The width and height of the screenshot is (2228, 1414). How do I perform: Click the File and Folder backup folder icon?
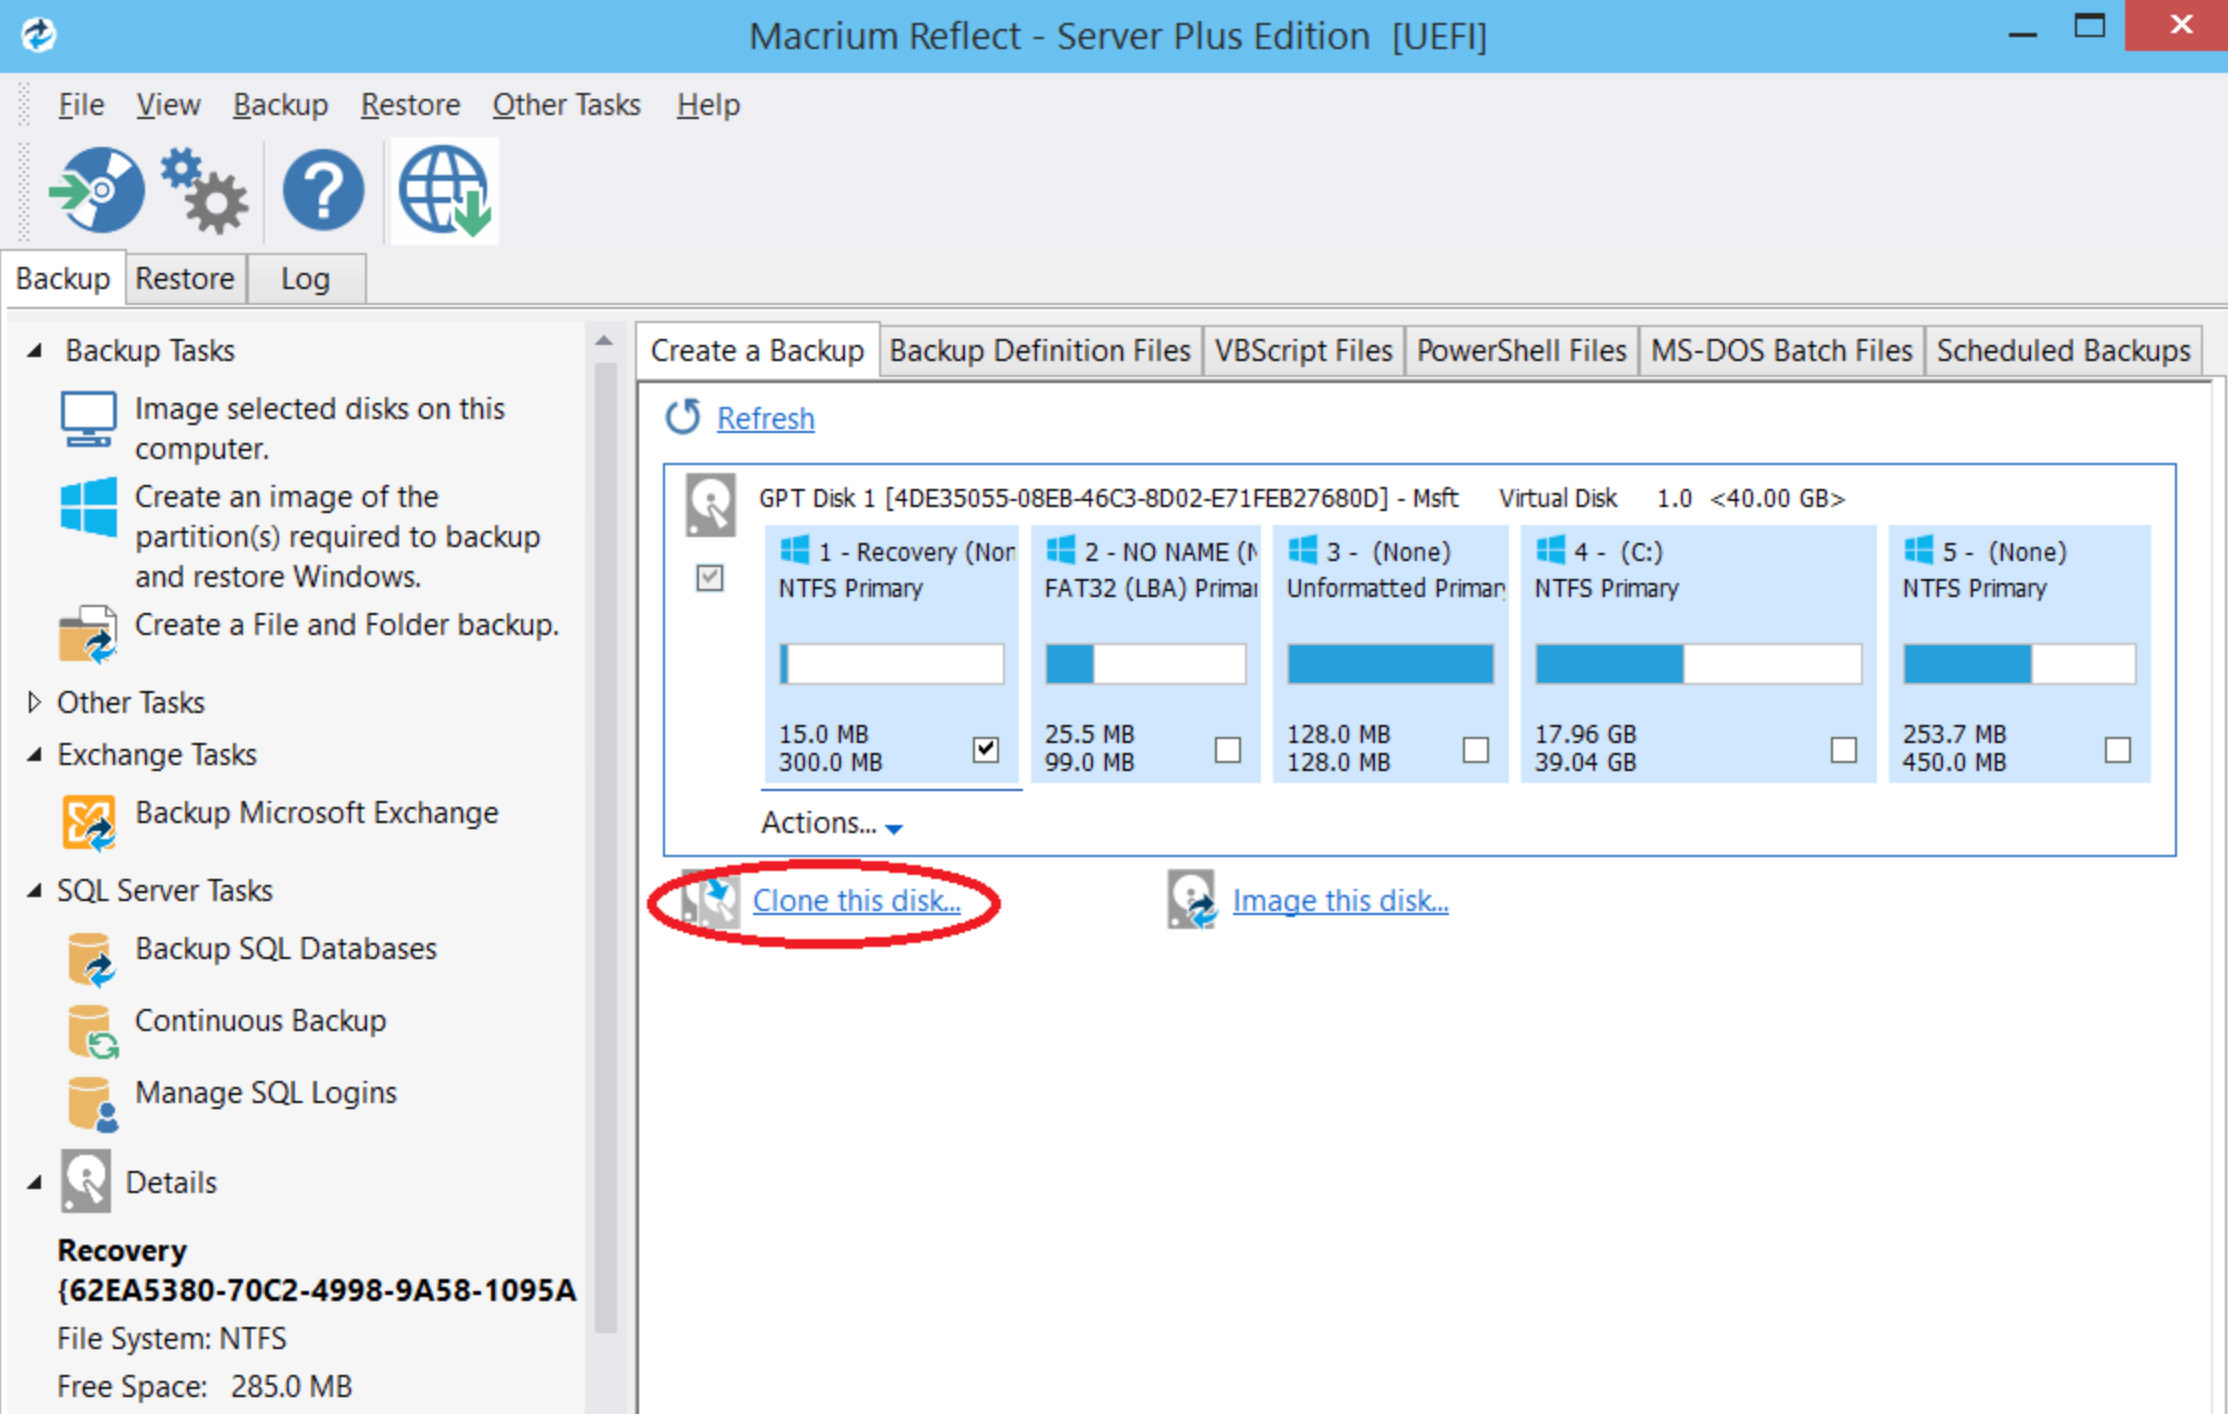point(88,634)
